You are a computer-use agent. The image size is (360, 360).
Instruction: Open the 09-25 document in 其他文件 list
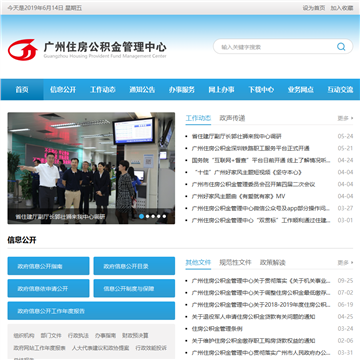tap(261, 281)
